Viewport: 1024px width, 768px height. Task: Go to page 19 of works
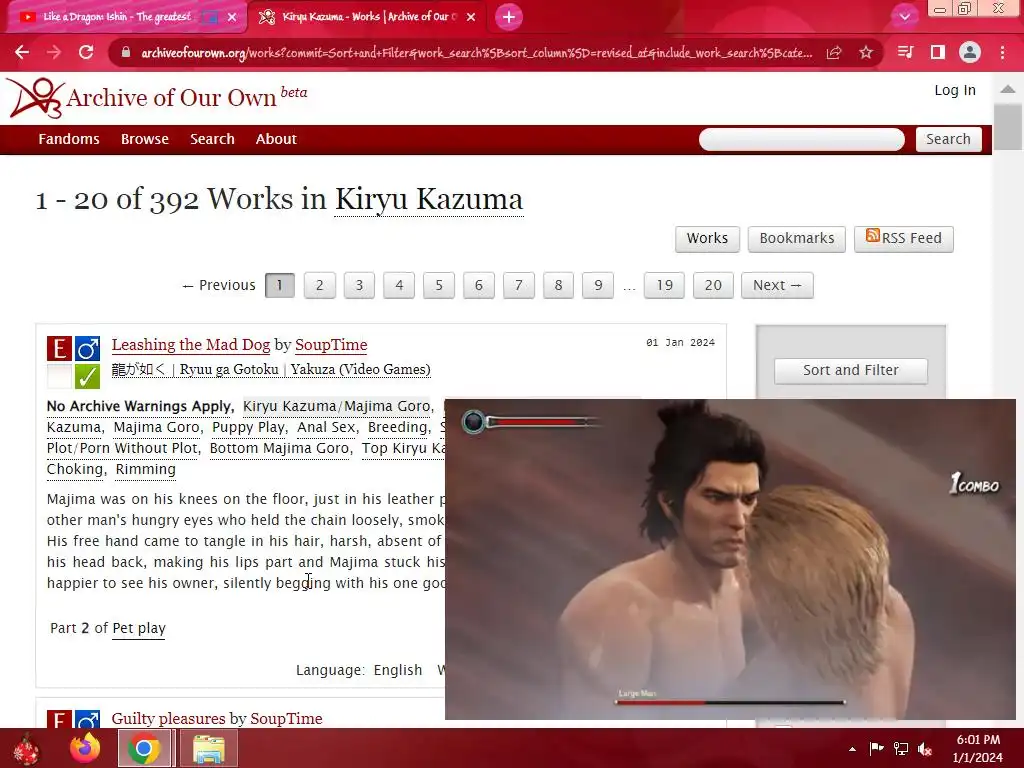click(664, 285)
